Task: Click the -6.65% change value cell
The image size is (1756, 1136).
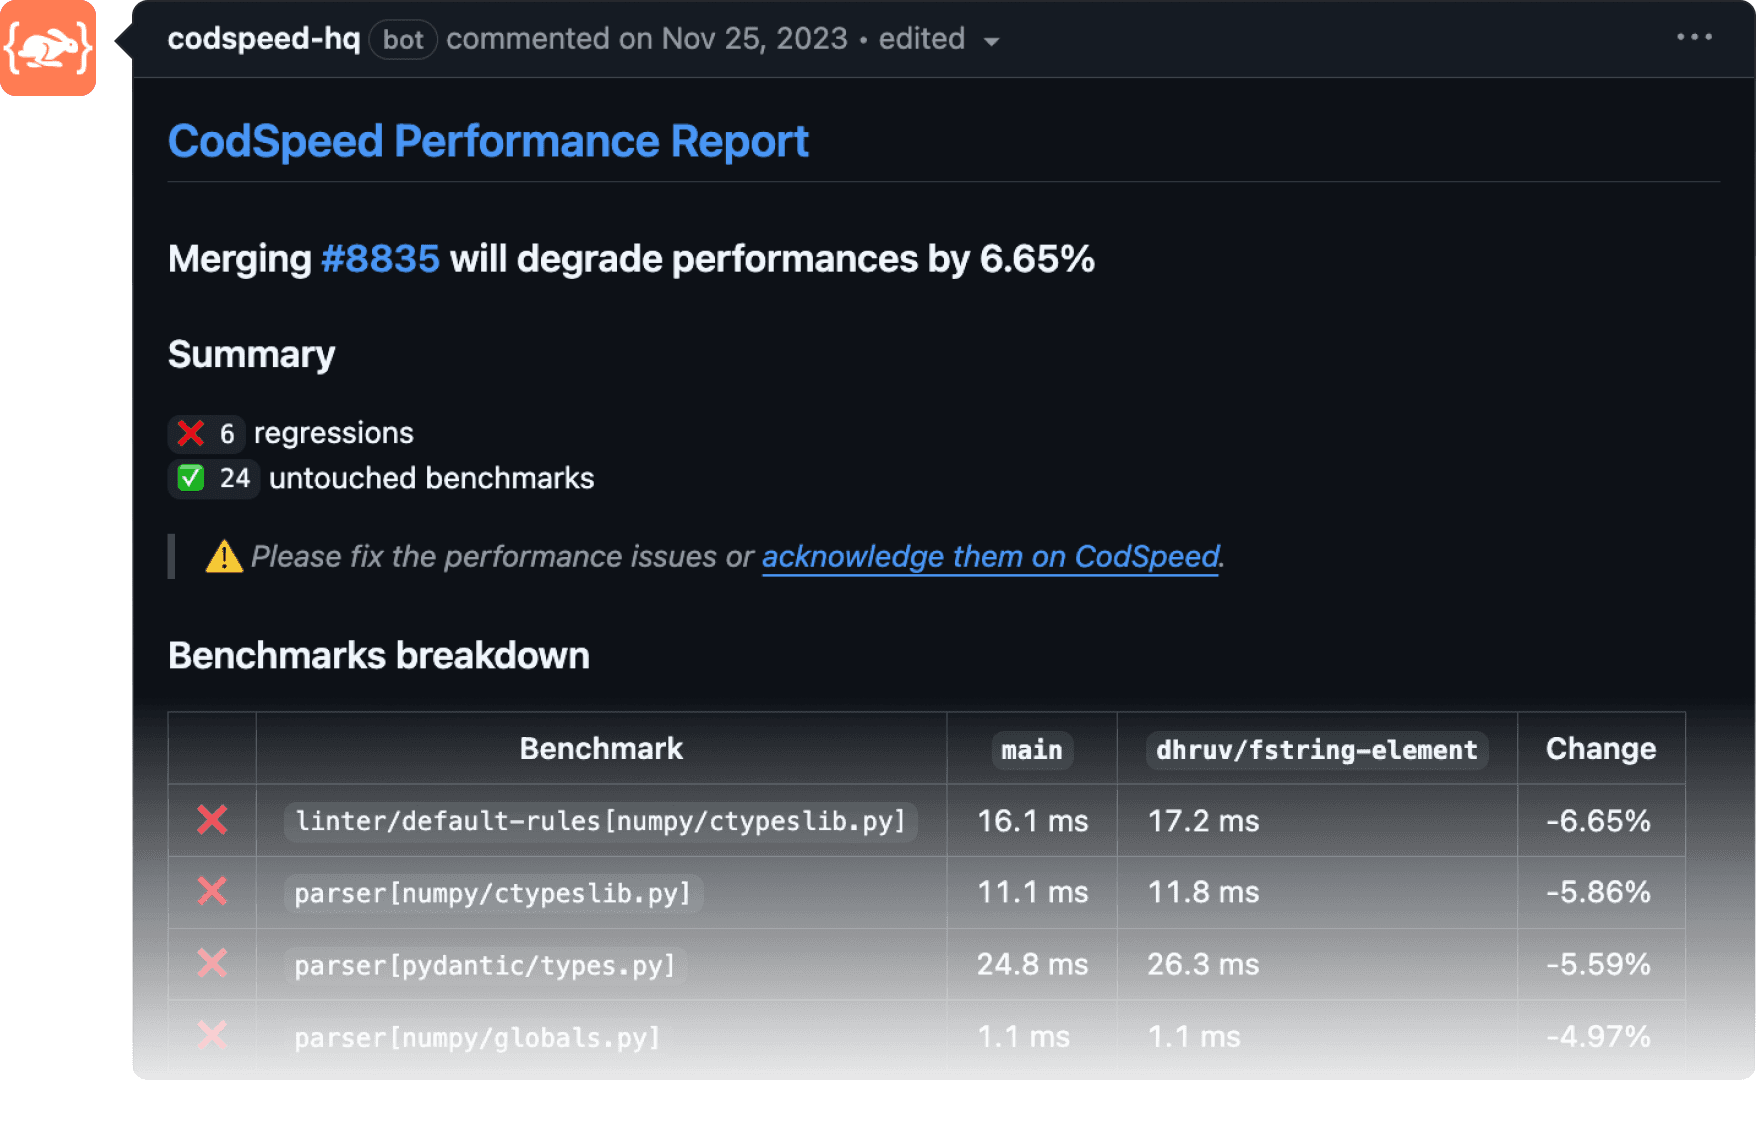Action: (x=1599, y=821)
